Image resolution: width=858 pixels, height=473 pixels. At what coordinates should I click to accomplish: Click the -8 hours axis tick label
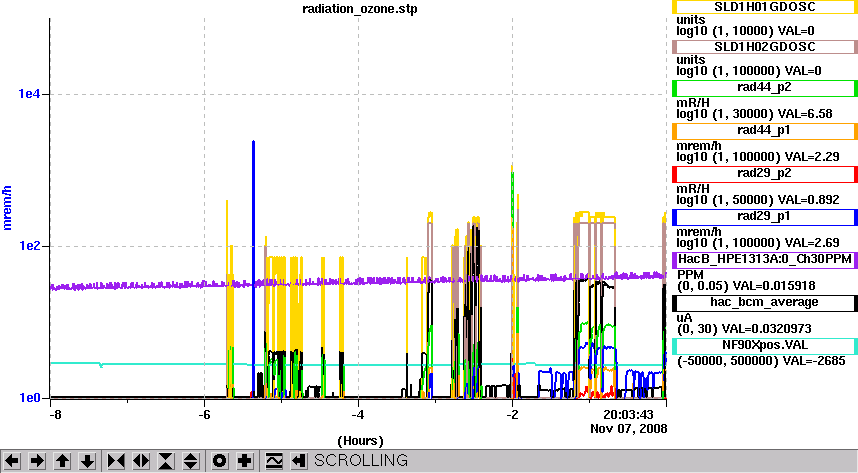coord(55,415)
